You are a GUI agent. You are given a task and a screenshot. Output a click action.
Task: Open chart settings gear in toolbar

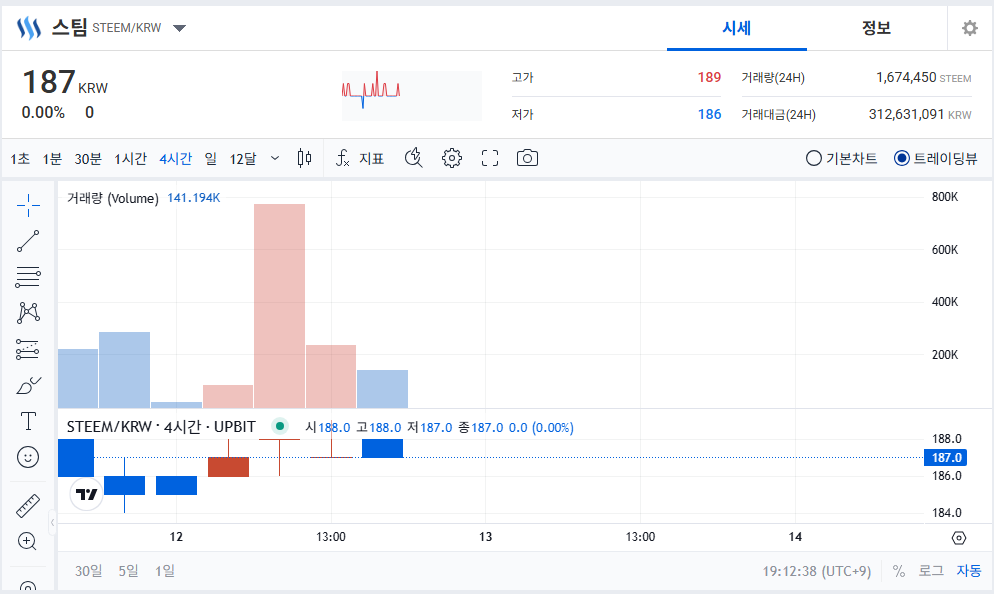pos(451,158)
